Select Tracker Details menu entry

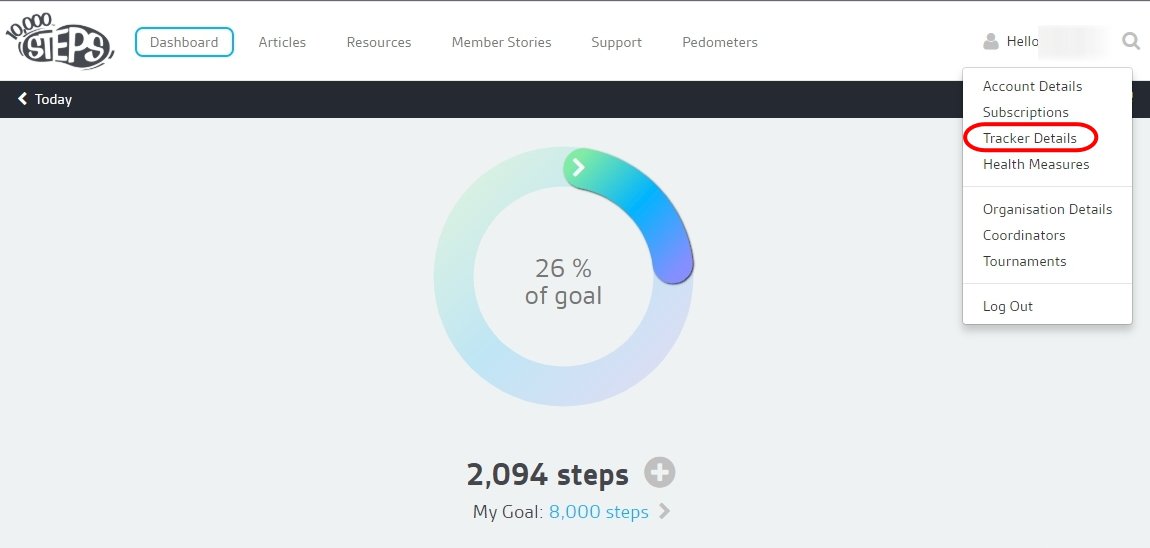click(x=1030, y=138)
